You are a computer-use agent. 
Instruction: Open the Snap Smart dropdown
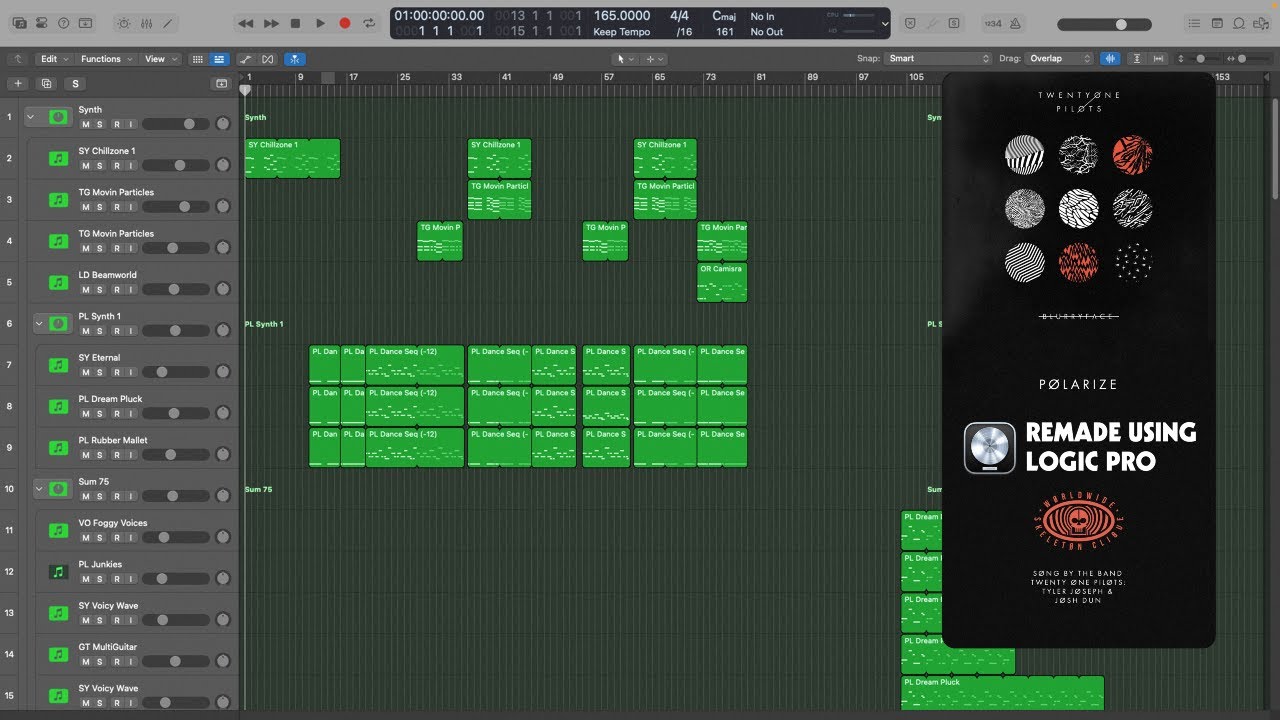938,59
